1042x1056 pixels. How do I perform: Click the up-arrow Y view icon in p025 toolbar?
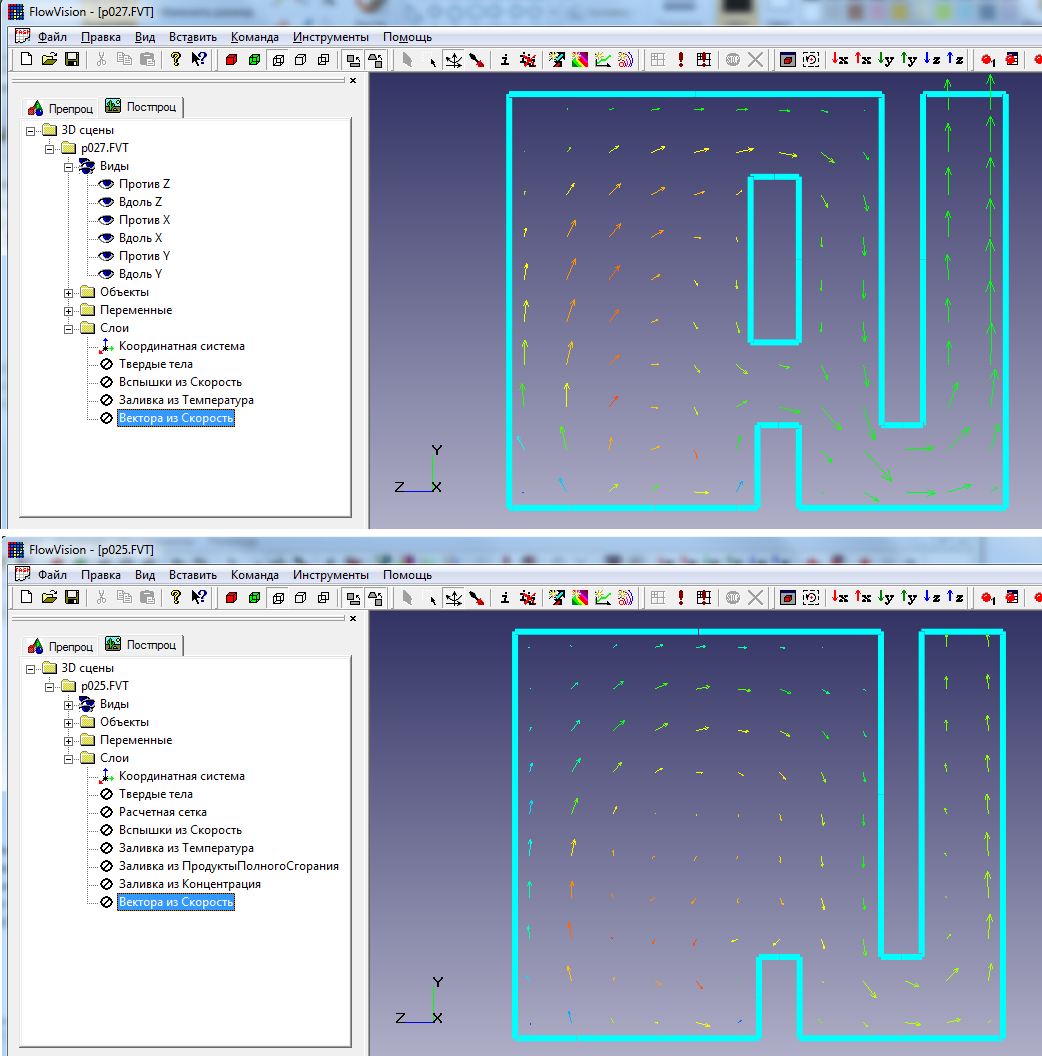909,597
